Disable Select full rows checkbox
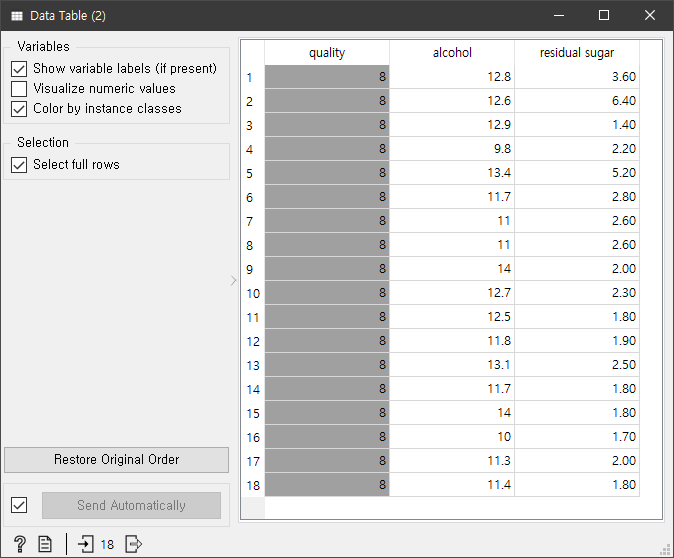Image resolution: width=674 pixels, height=558 pixels. tap(19, 165)
